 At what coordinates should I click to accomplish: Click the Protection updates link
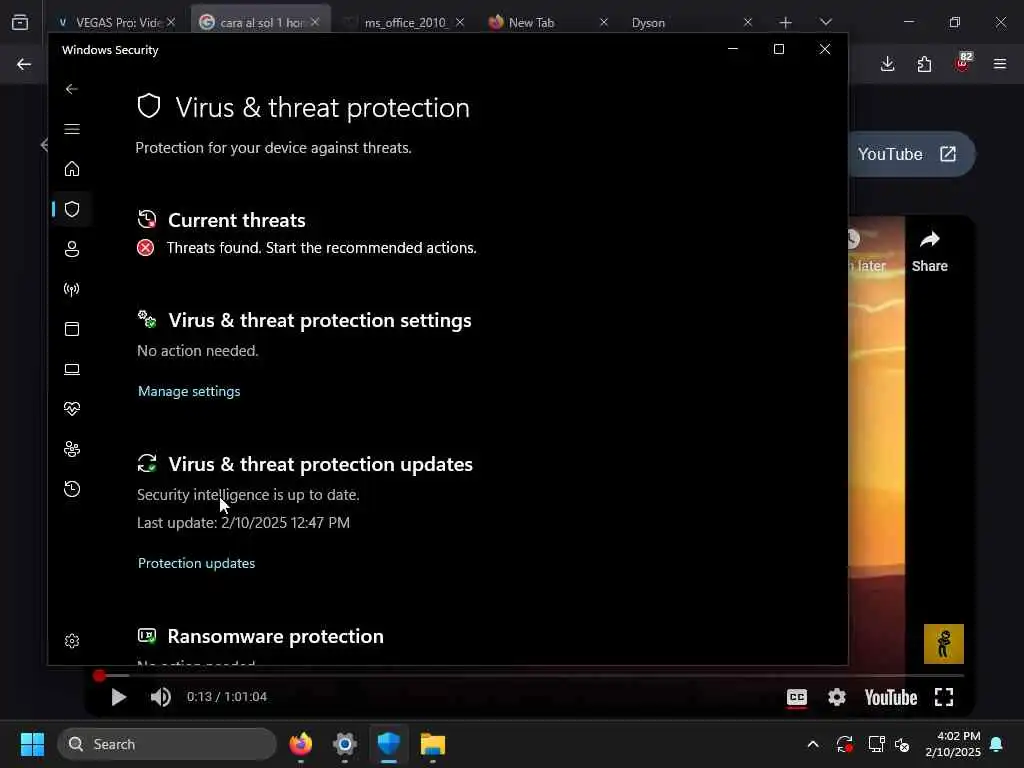pos(196,563)
